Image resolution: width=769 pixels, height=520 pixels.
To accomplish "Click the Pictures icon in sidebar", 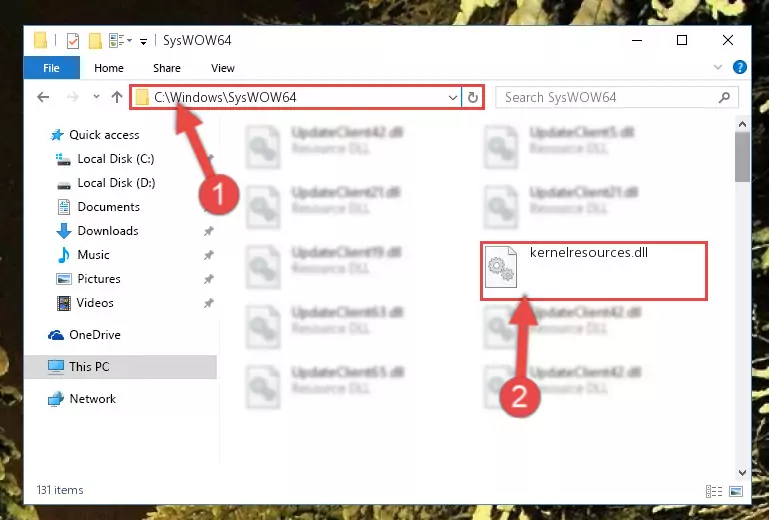I will tap(64, 279).
